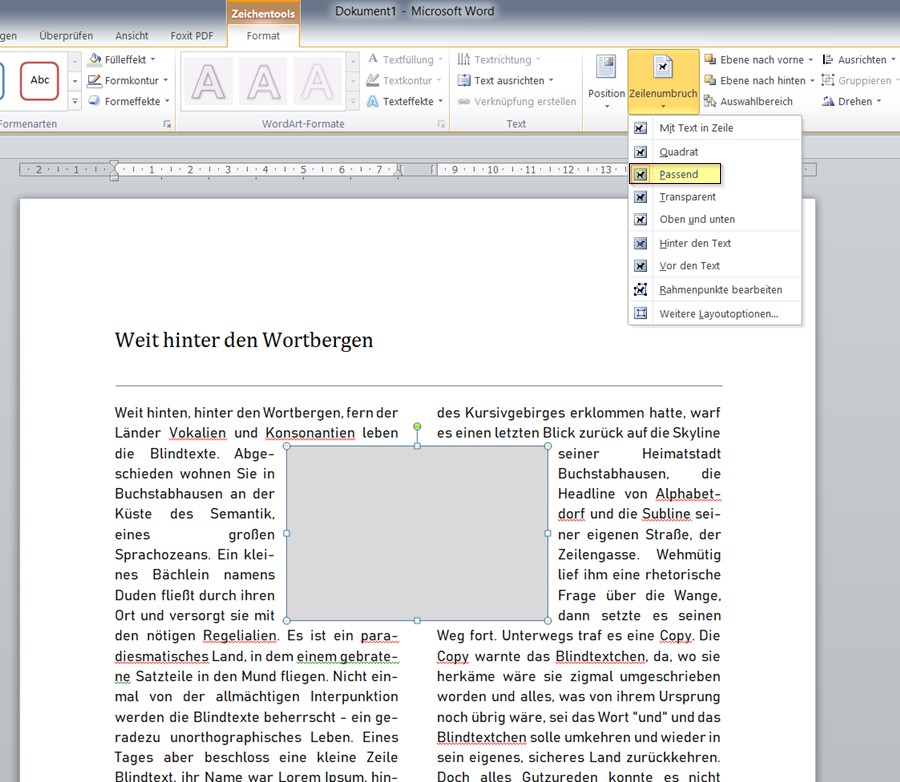
Task: Open Weitere Layoutoptionen dialog
Action: [717, 314]
